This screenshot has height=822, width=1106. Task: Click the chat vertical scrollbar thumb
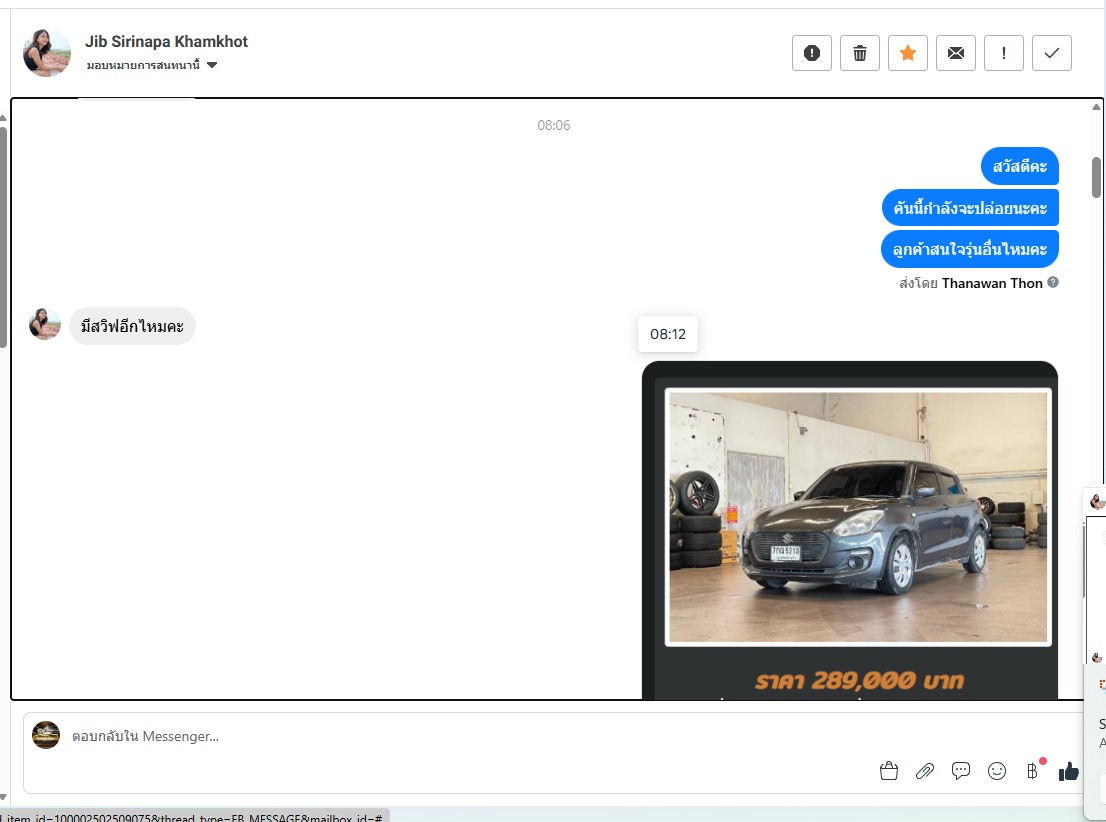click(1096, 177)
